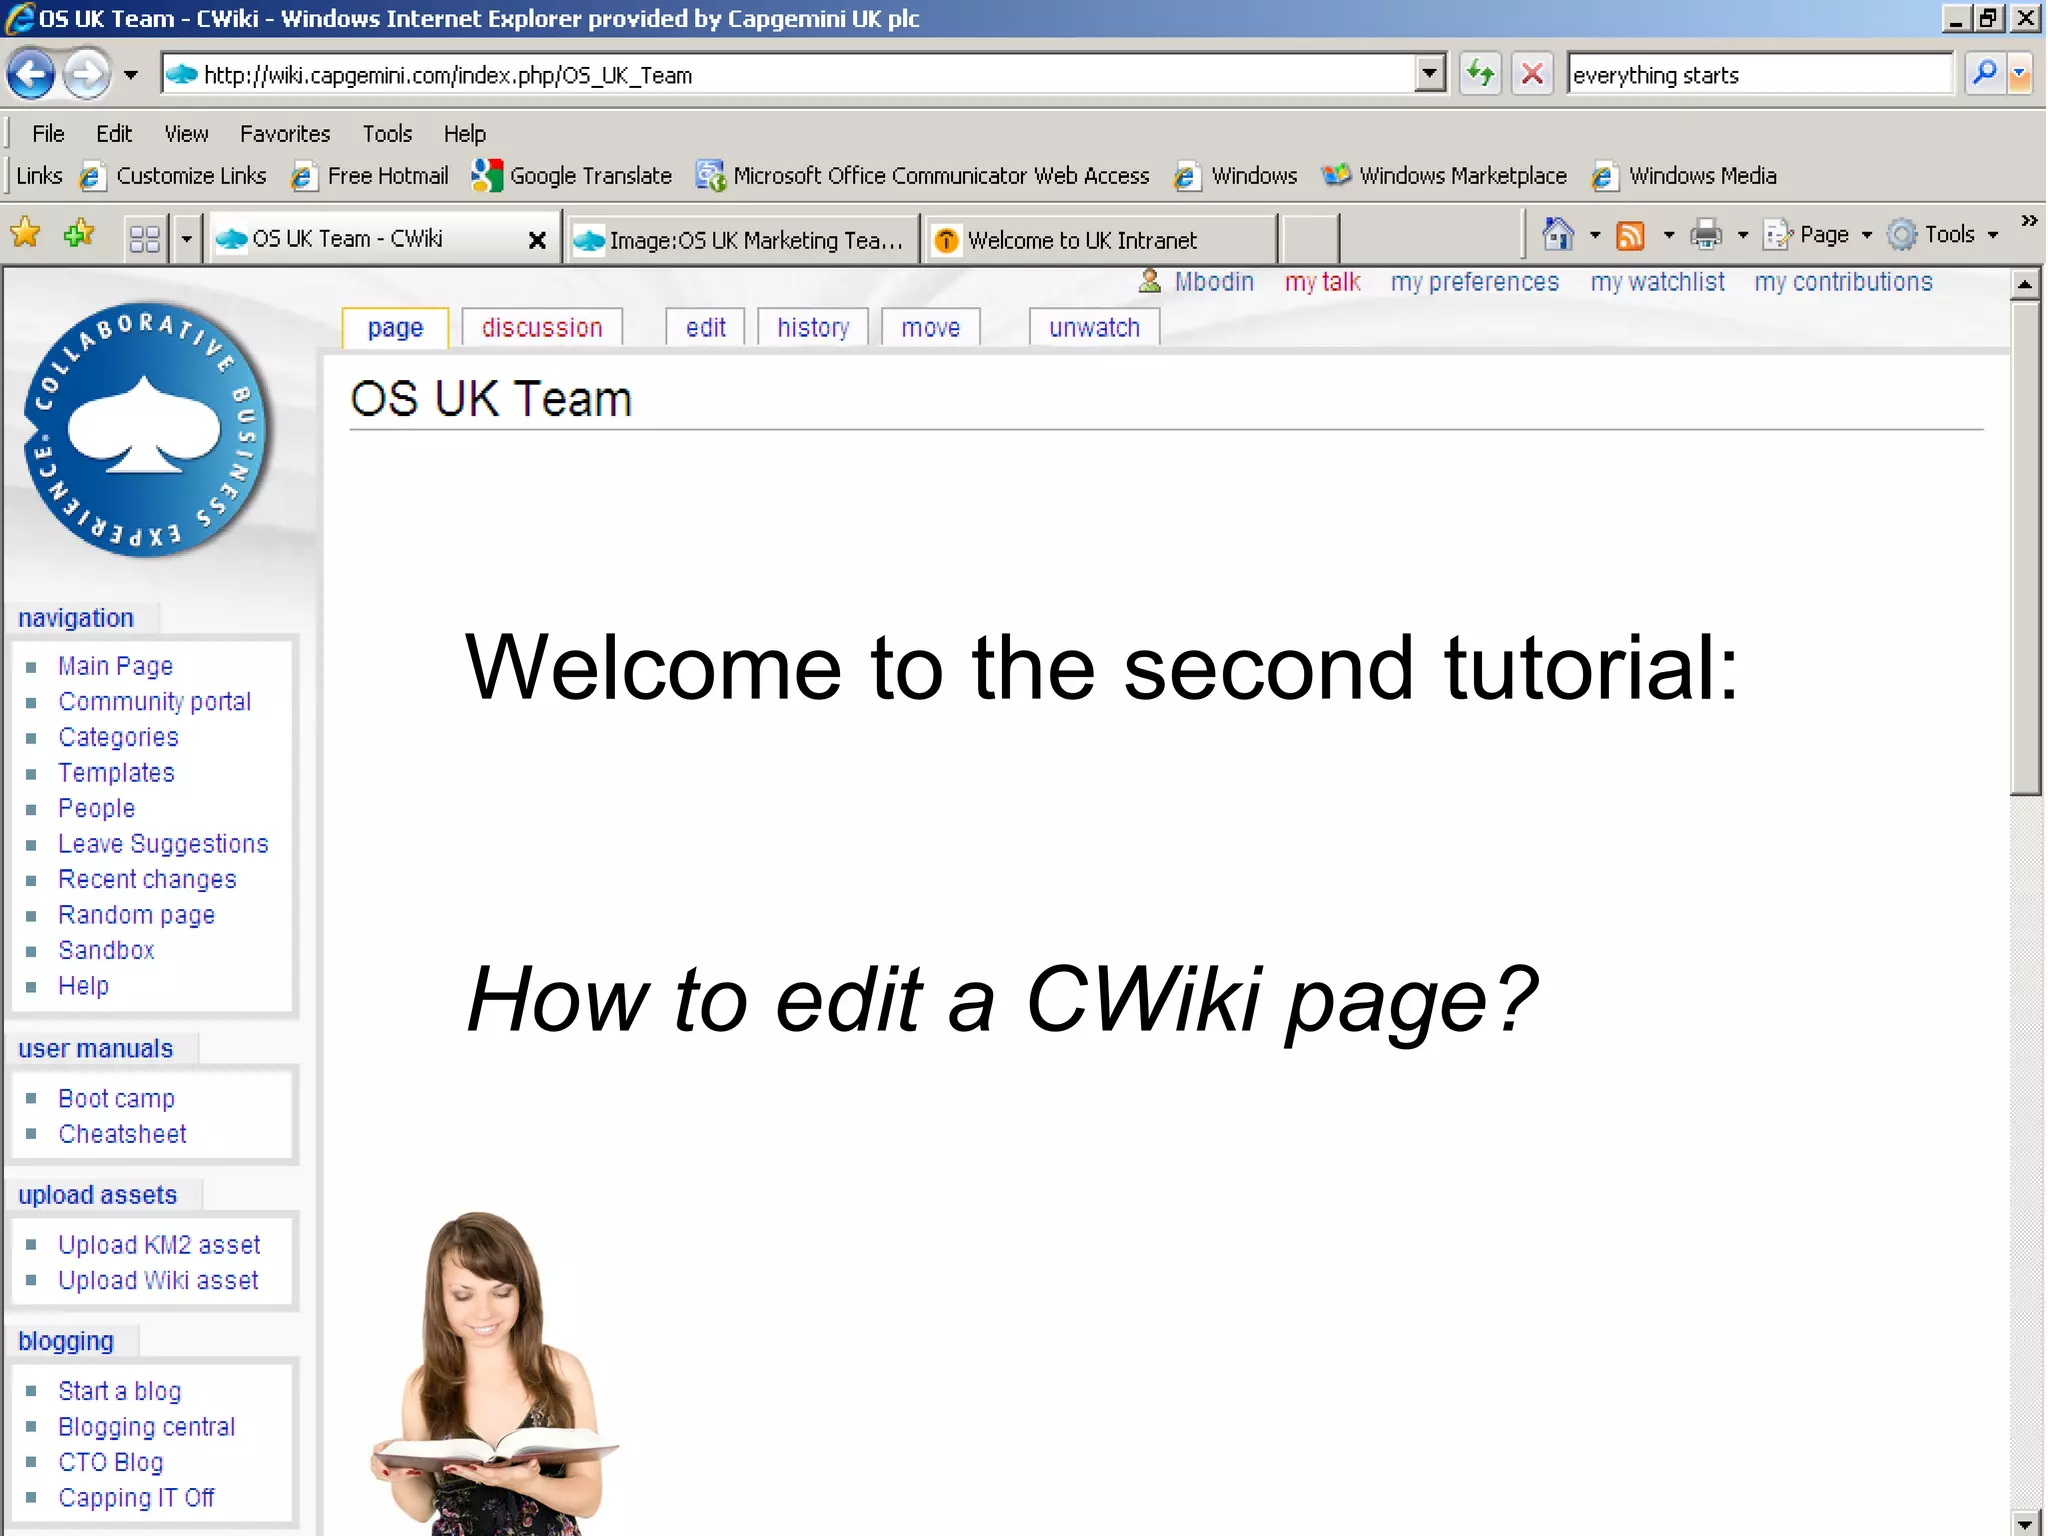This screenshot has height=1536, width=2048.
Task: Open the wiki discussion tab
Action: (541, 328)
